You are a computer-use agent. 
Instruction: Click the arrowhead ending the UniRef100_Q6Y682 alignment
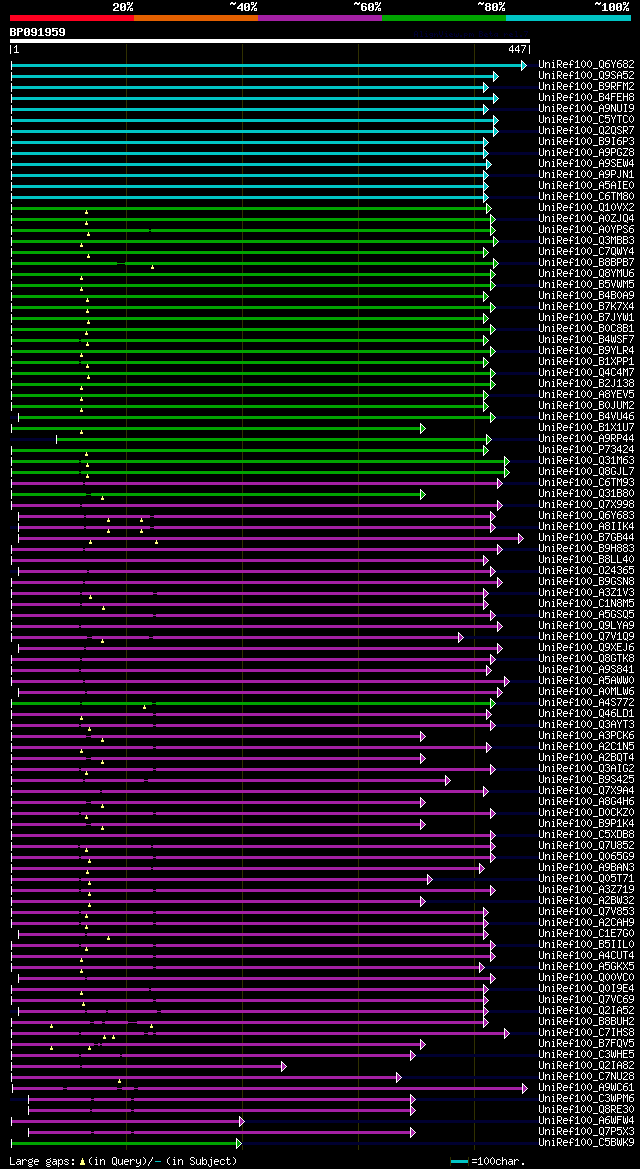(x=524, y=66)
